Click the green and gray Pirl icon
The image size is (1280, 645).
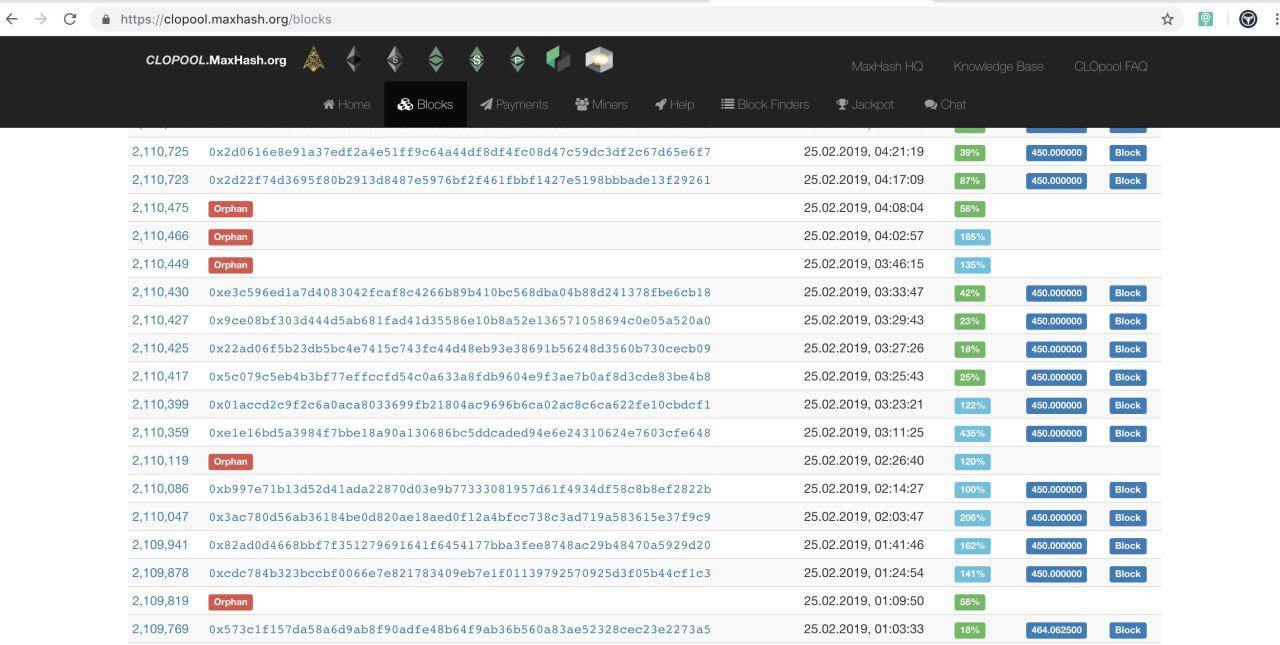[558, 60]
